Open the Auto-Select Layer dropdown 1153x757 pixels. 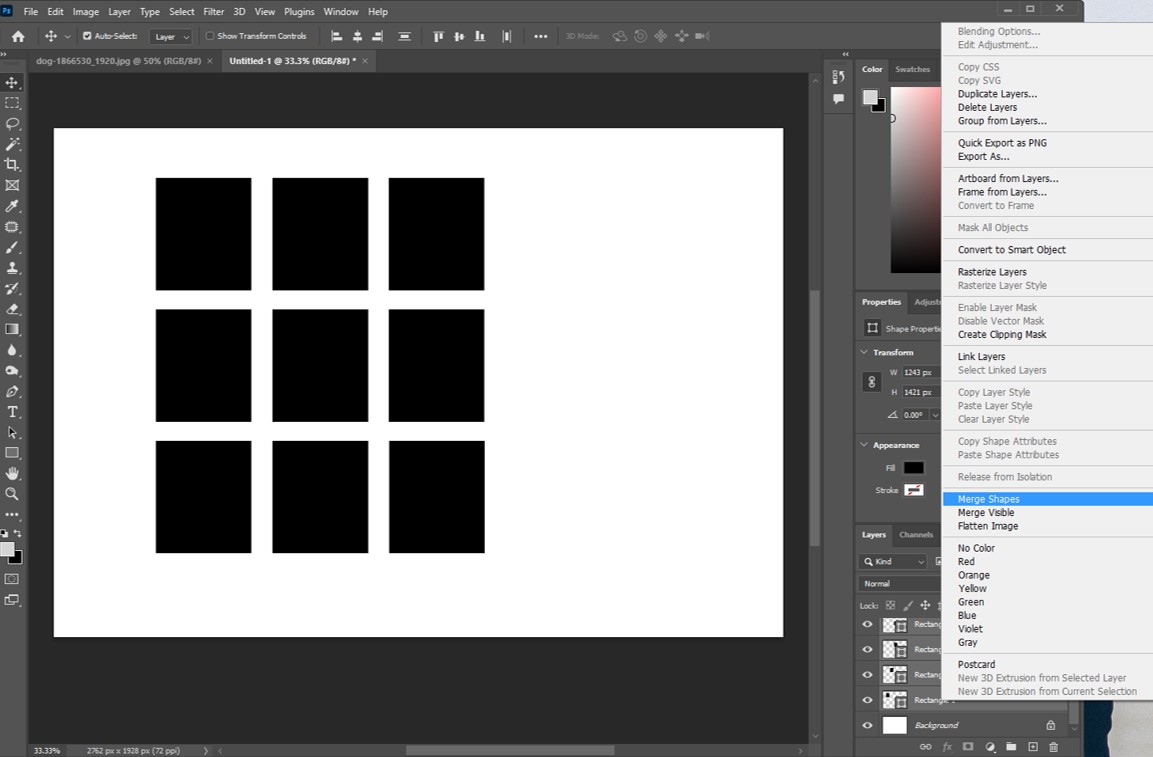171,36
